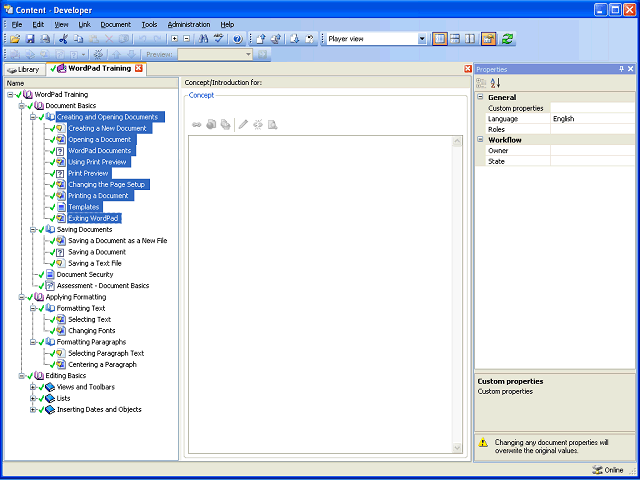
Task: Close the Properties panel with X
Action: [x=631, y=69]
